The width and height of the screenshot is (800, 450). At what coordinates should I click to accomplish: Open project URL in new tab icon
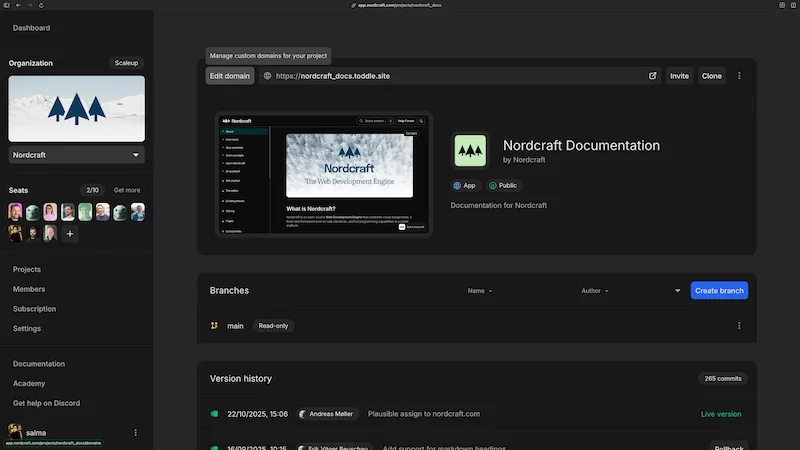652,76
